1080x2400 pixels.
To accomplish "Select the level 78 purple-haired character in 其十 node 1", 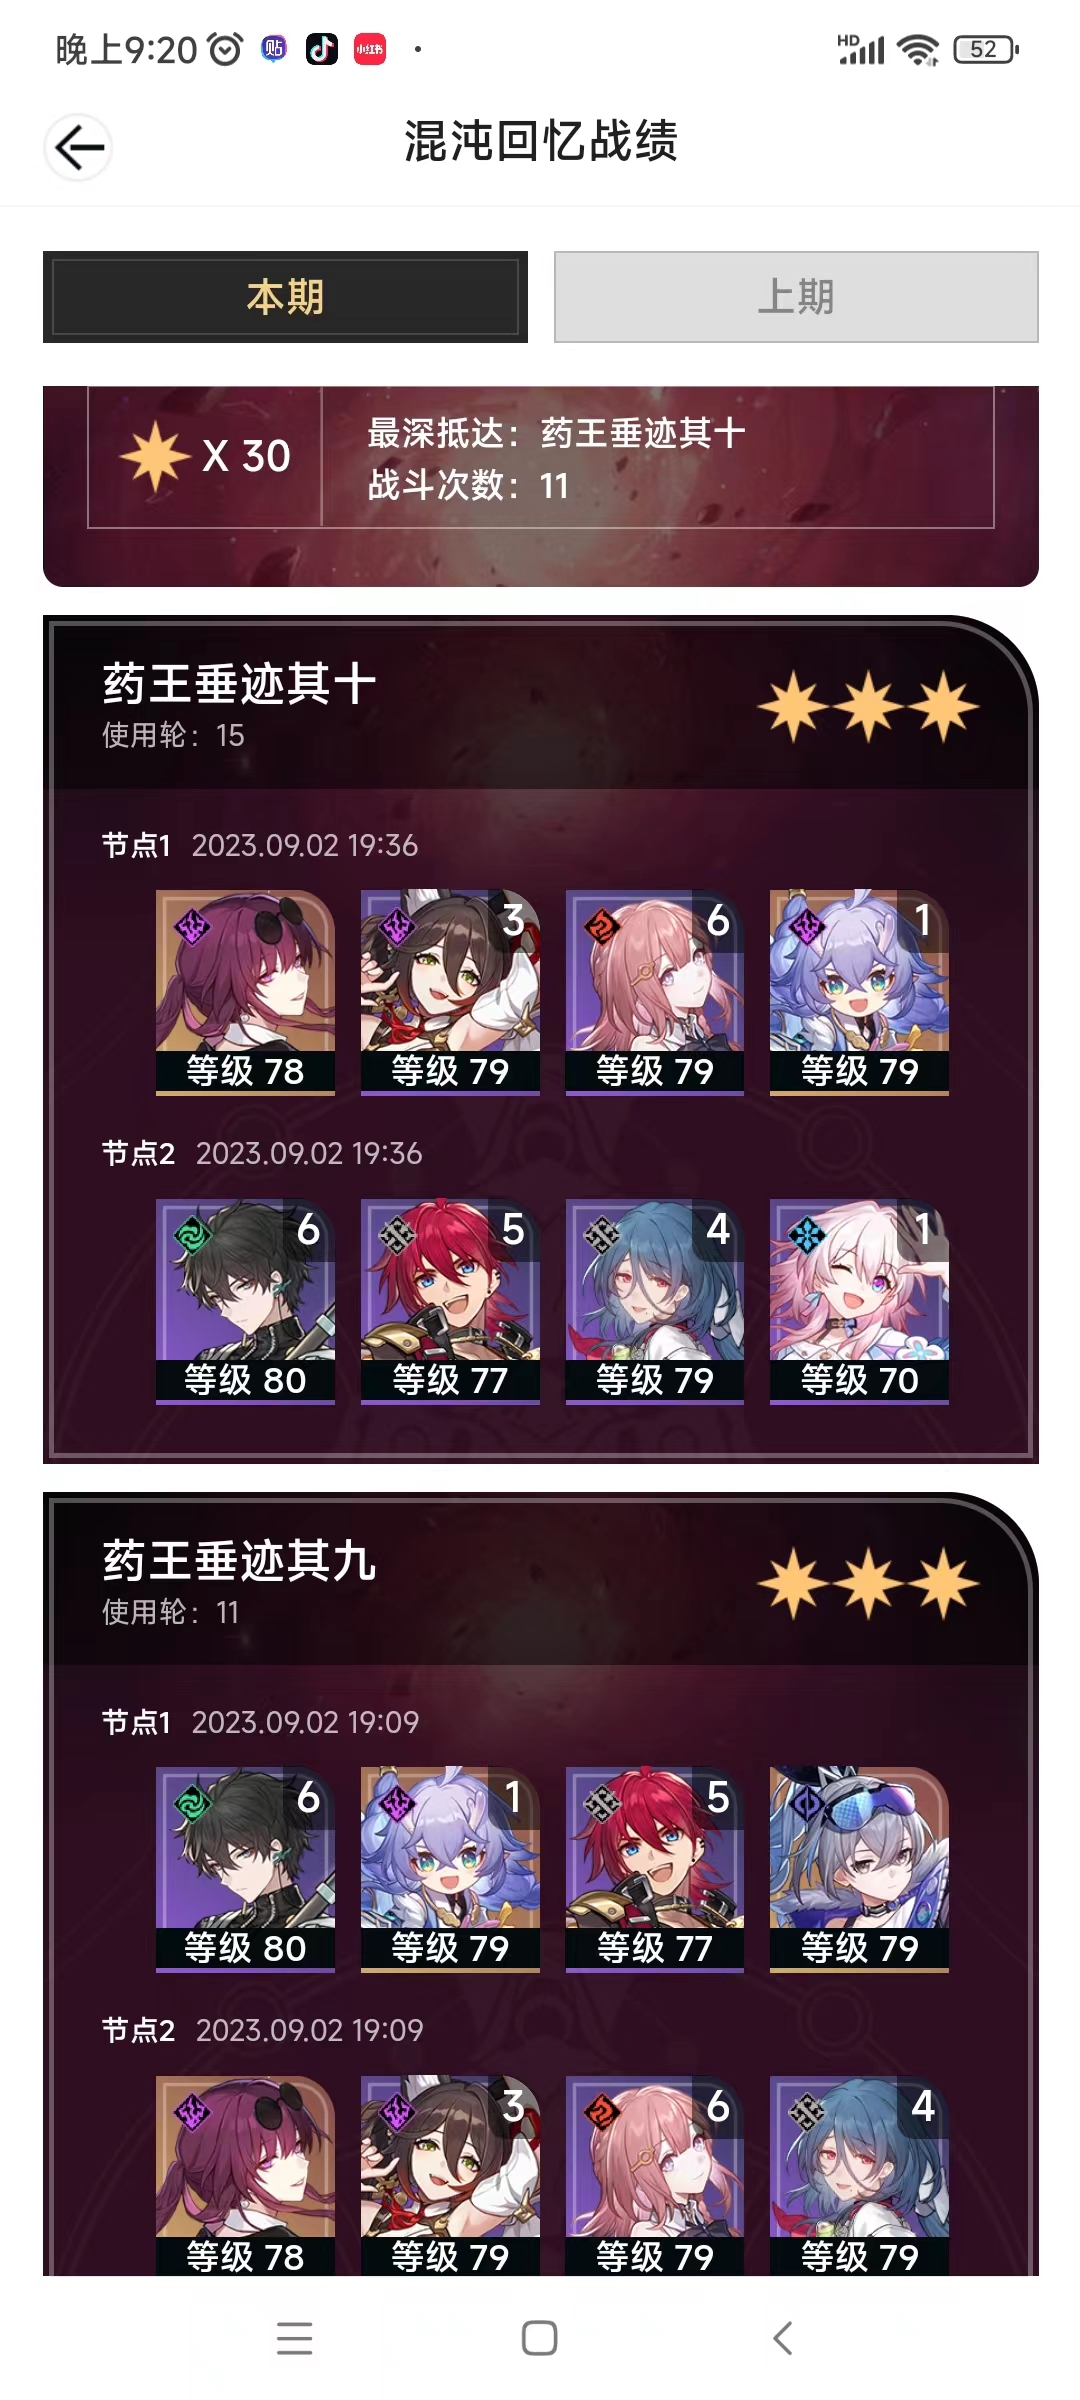I will click(245, 992).
